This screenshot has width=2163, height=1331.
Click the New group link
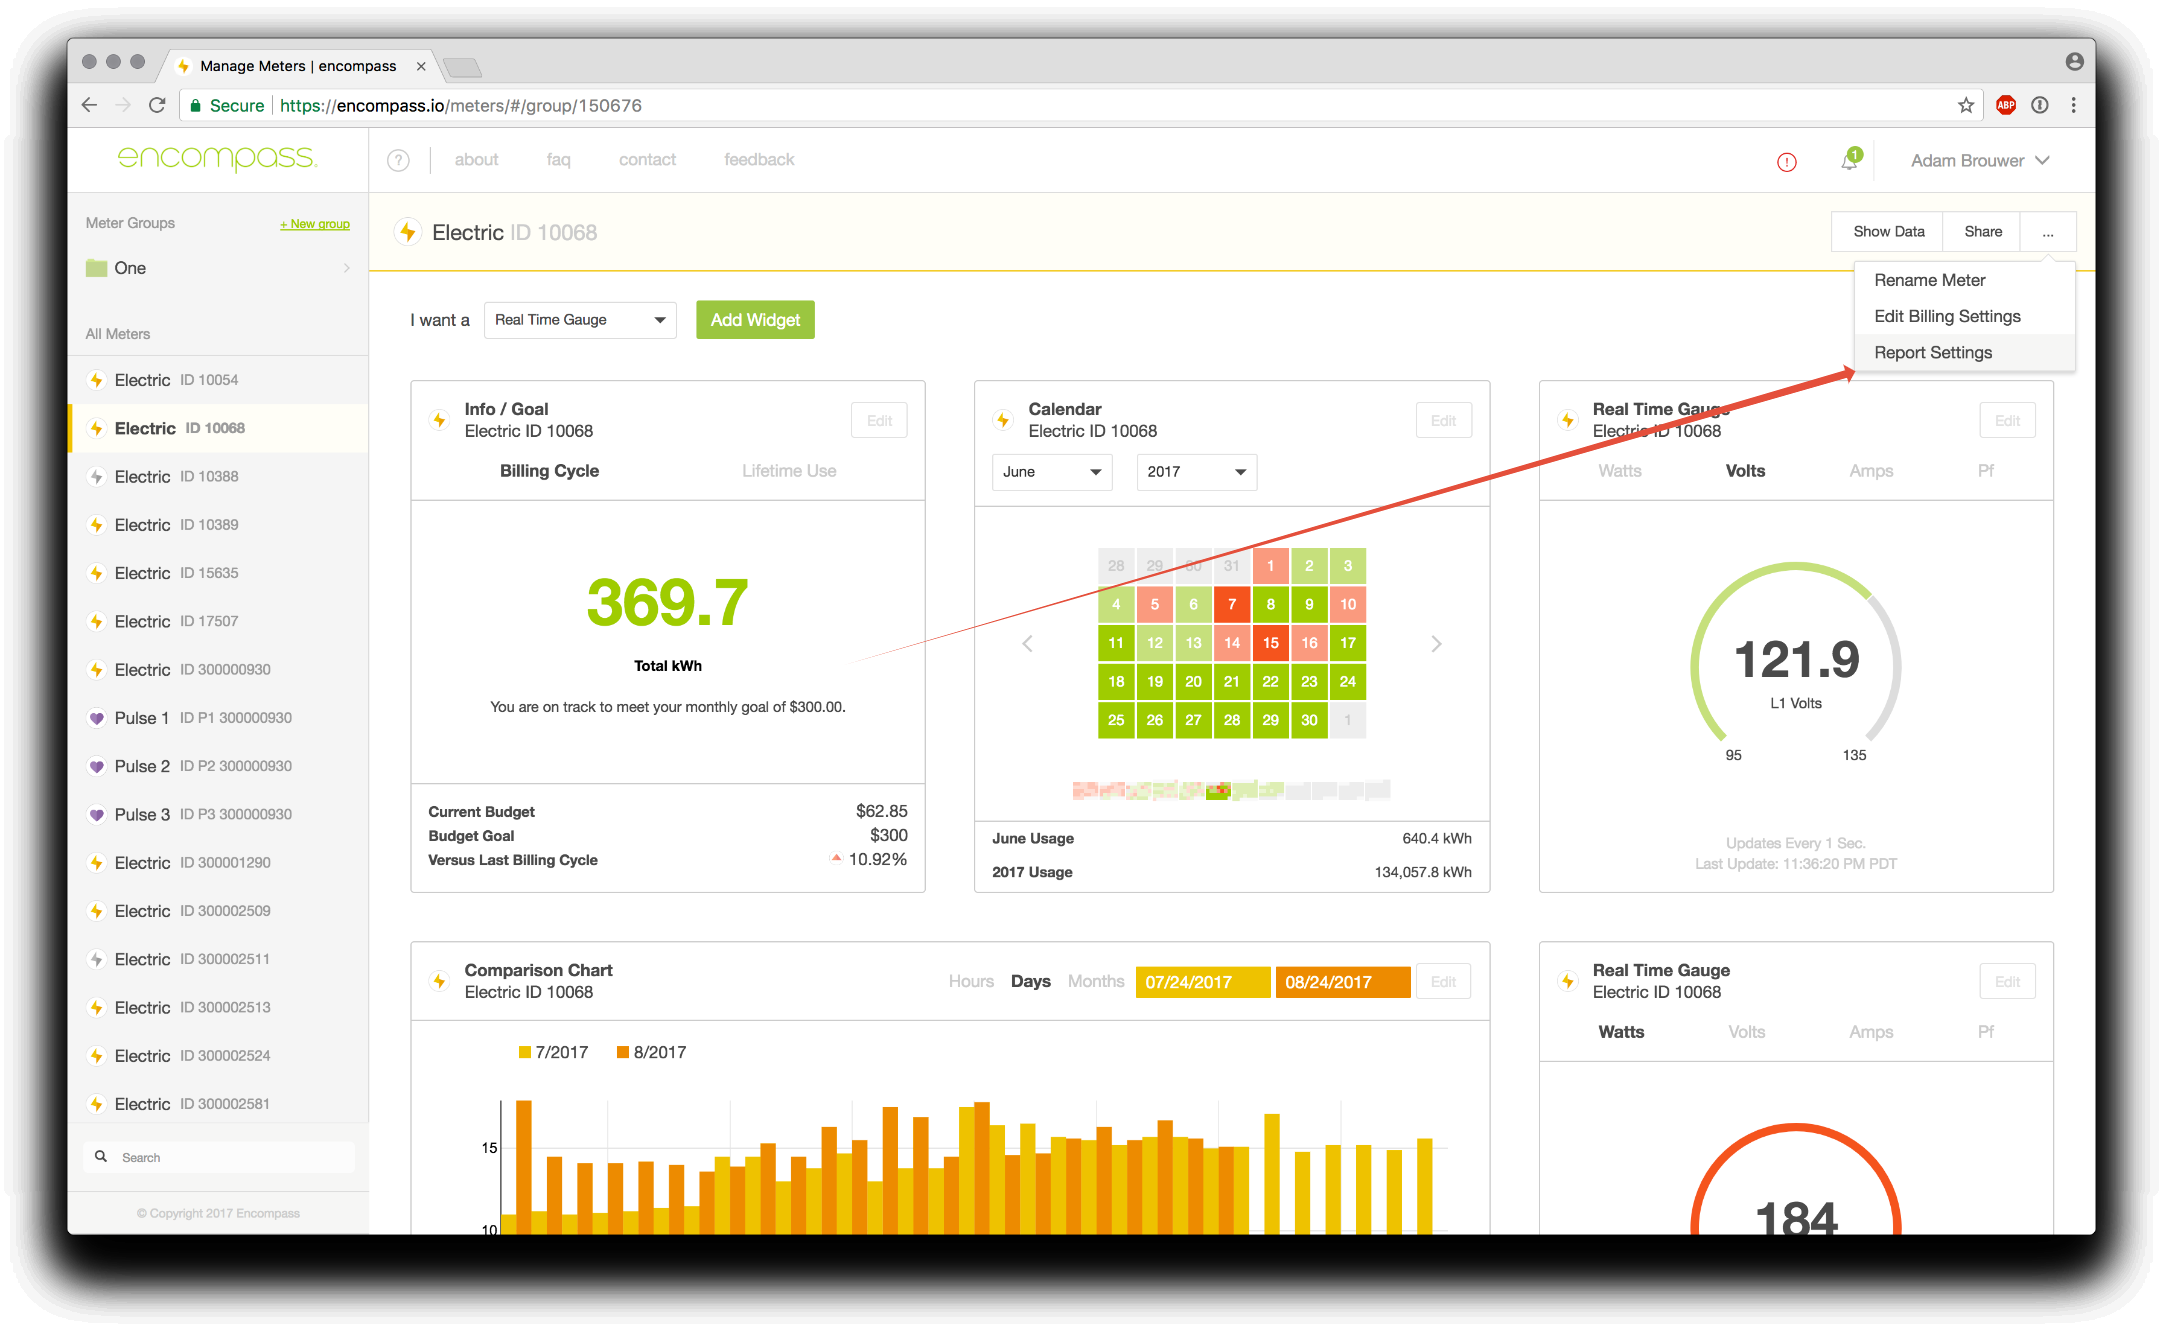coord(315,224)
